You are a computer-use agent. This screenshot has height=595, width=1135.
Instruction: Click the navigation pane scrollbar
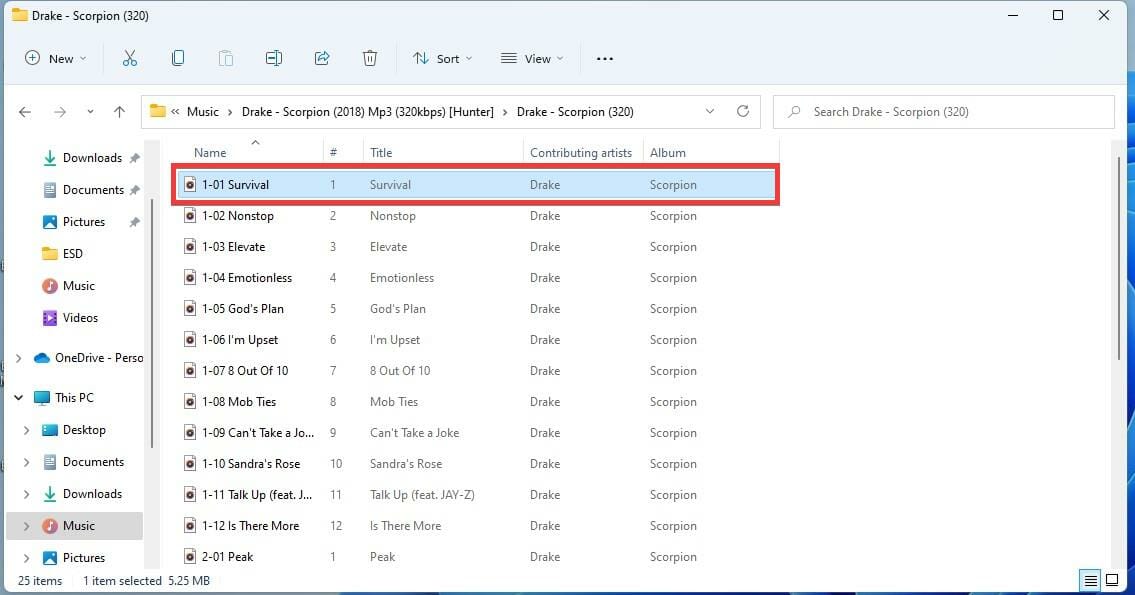151,322
